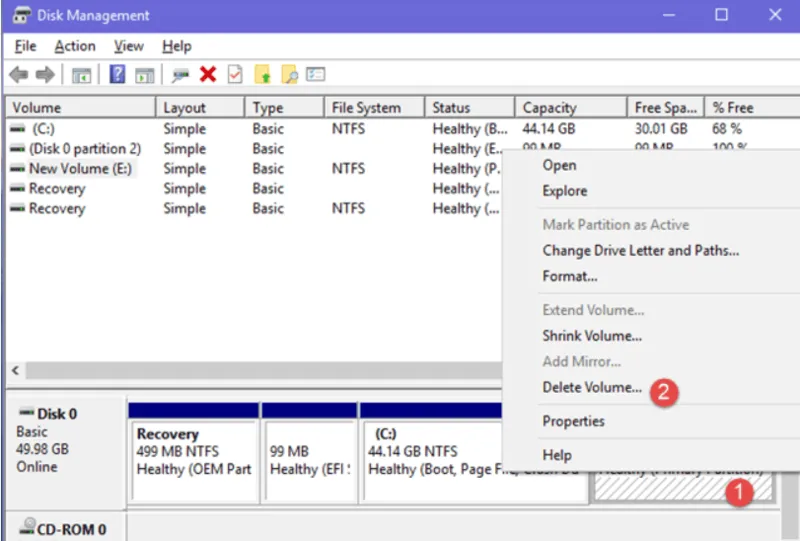Viewport: 800px width, 541px height.
Task: Click the checklist view settings toolbar icon
Action: (x=316, y=75)
